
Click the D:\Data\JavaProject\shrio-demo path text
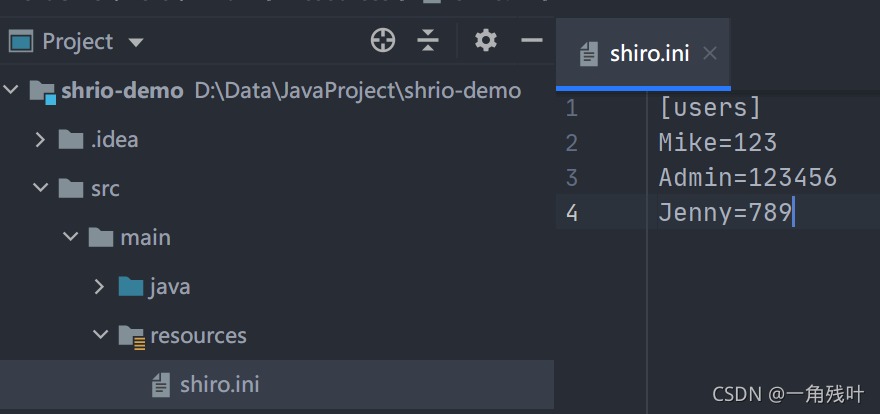pyautogui.click(x=358, y=90)
